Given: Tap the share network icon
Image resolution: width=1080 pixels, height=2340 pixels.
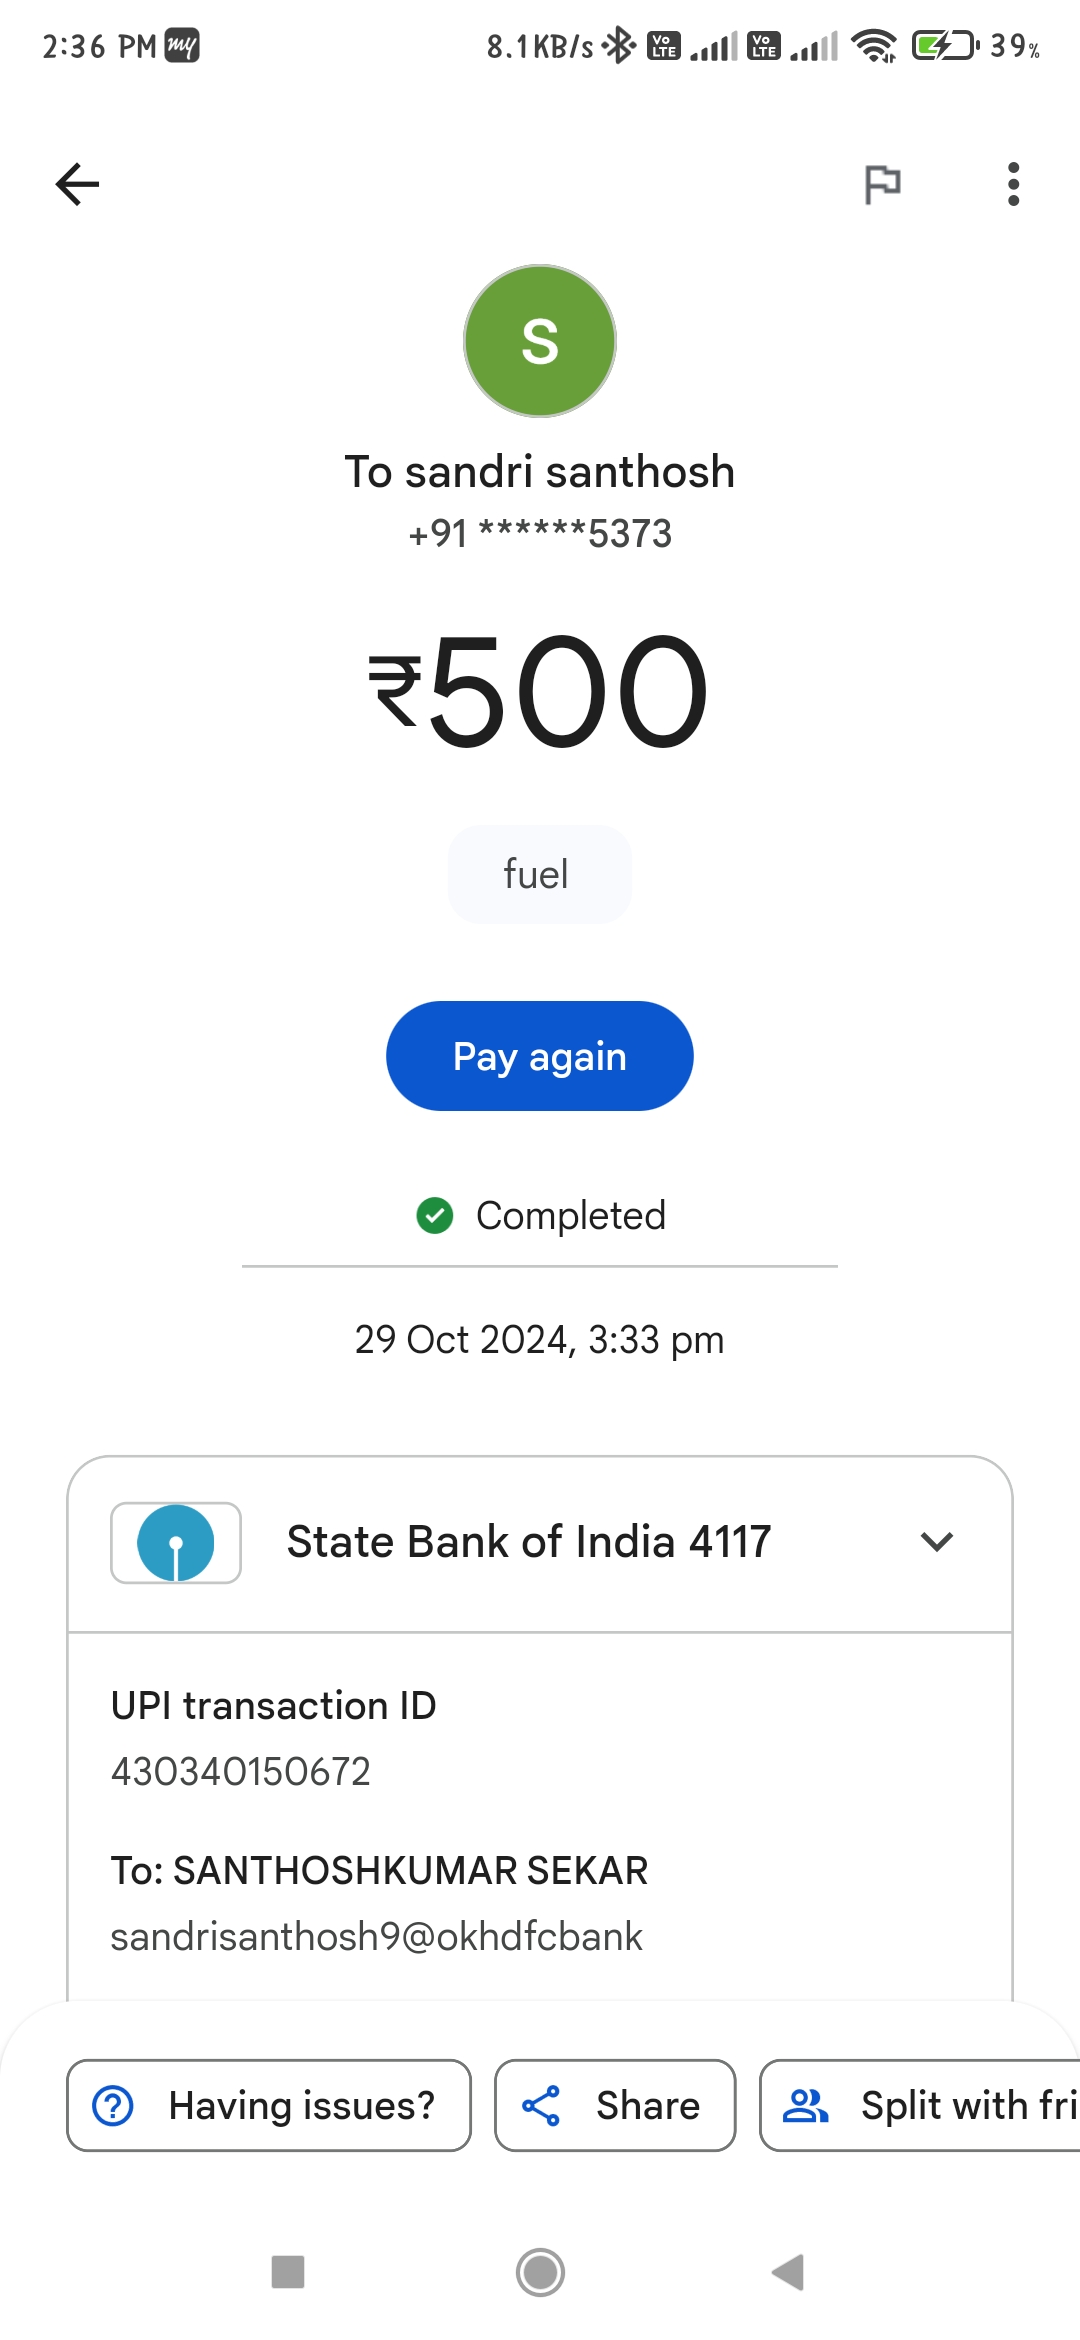Looking at the screenshot, I should point(541,2105).
